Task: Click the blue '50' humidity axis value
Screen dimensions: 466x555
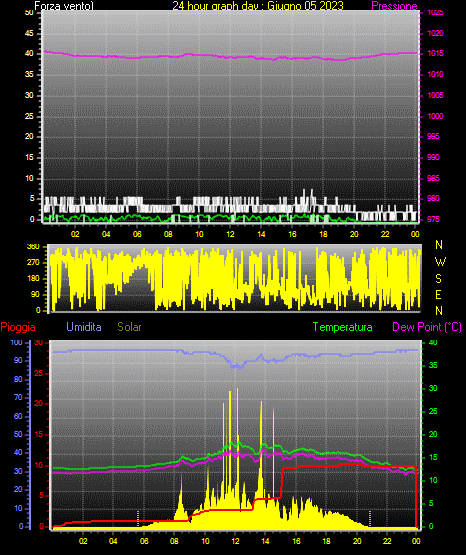Action: 18,435
